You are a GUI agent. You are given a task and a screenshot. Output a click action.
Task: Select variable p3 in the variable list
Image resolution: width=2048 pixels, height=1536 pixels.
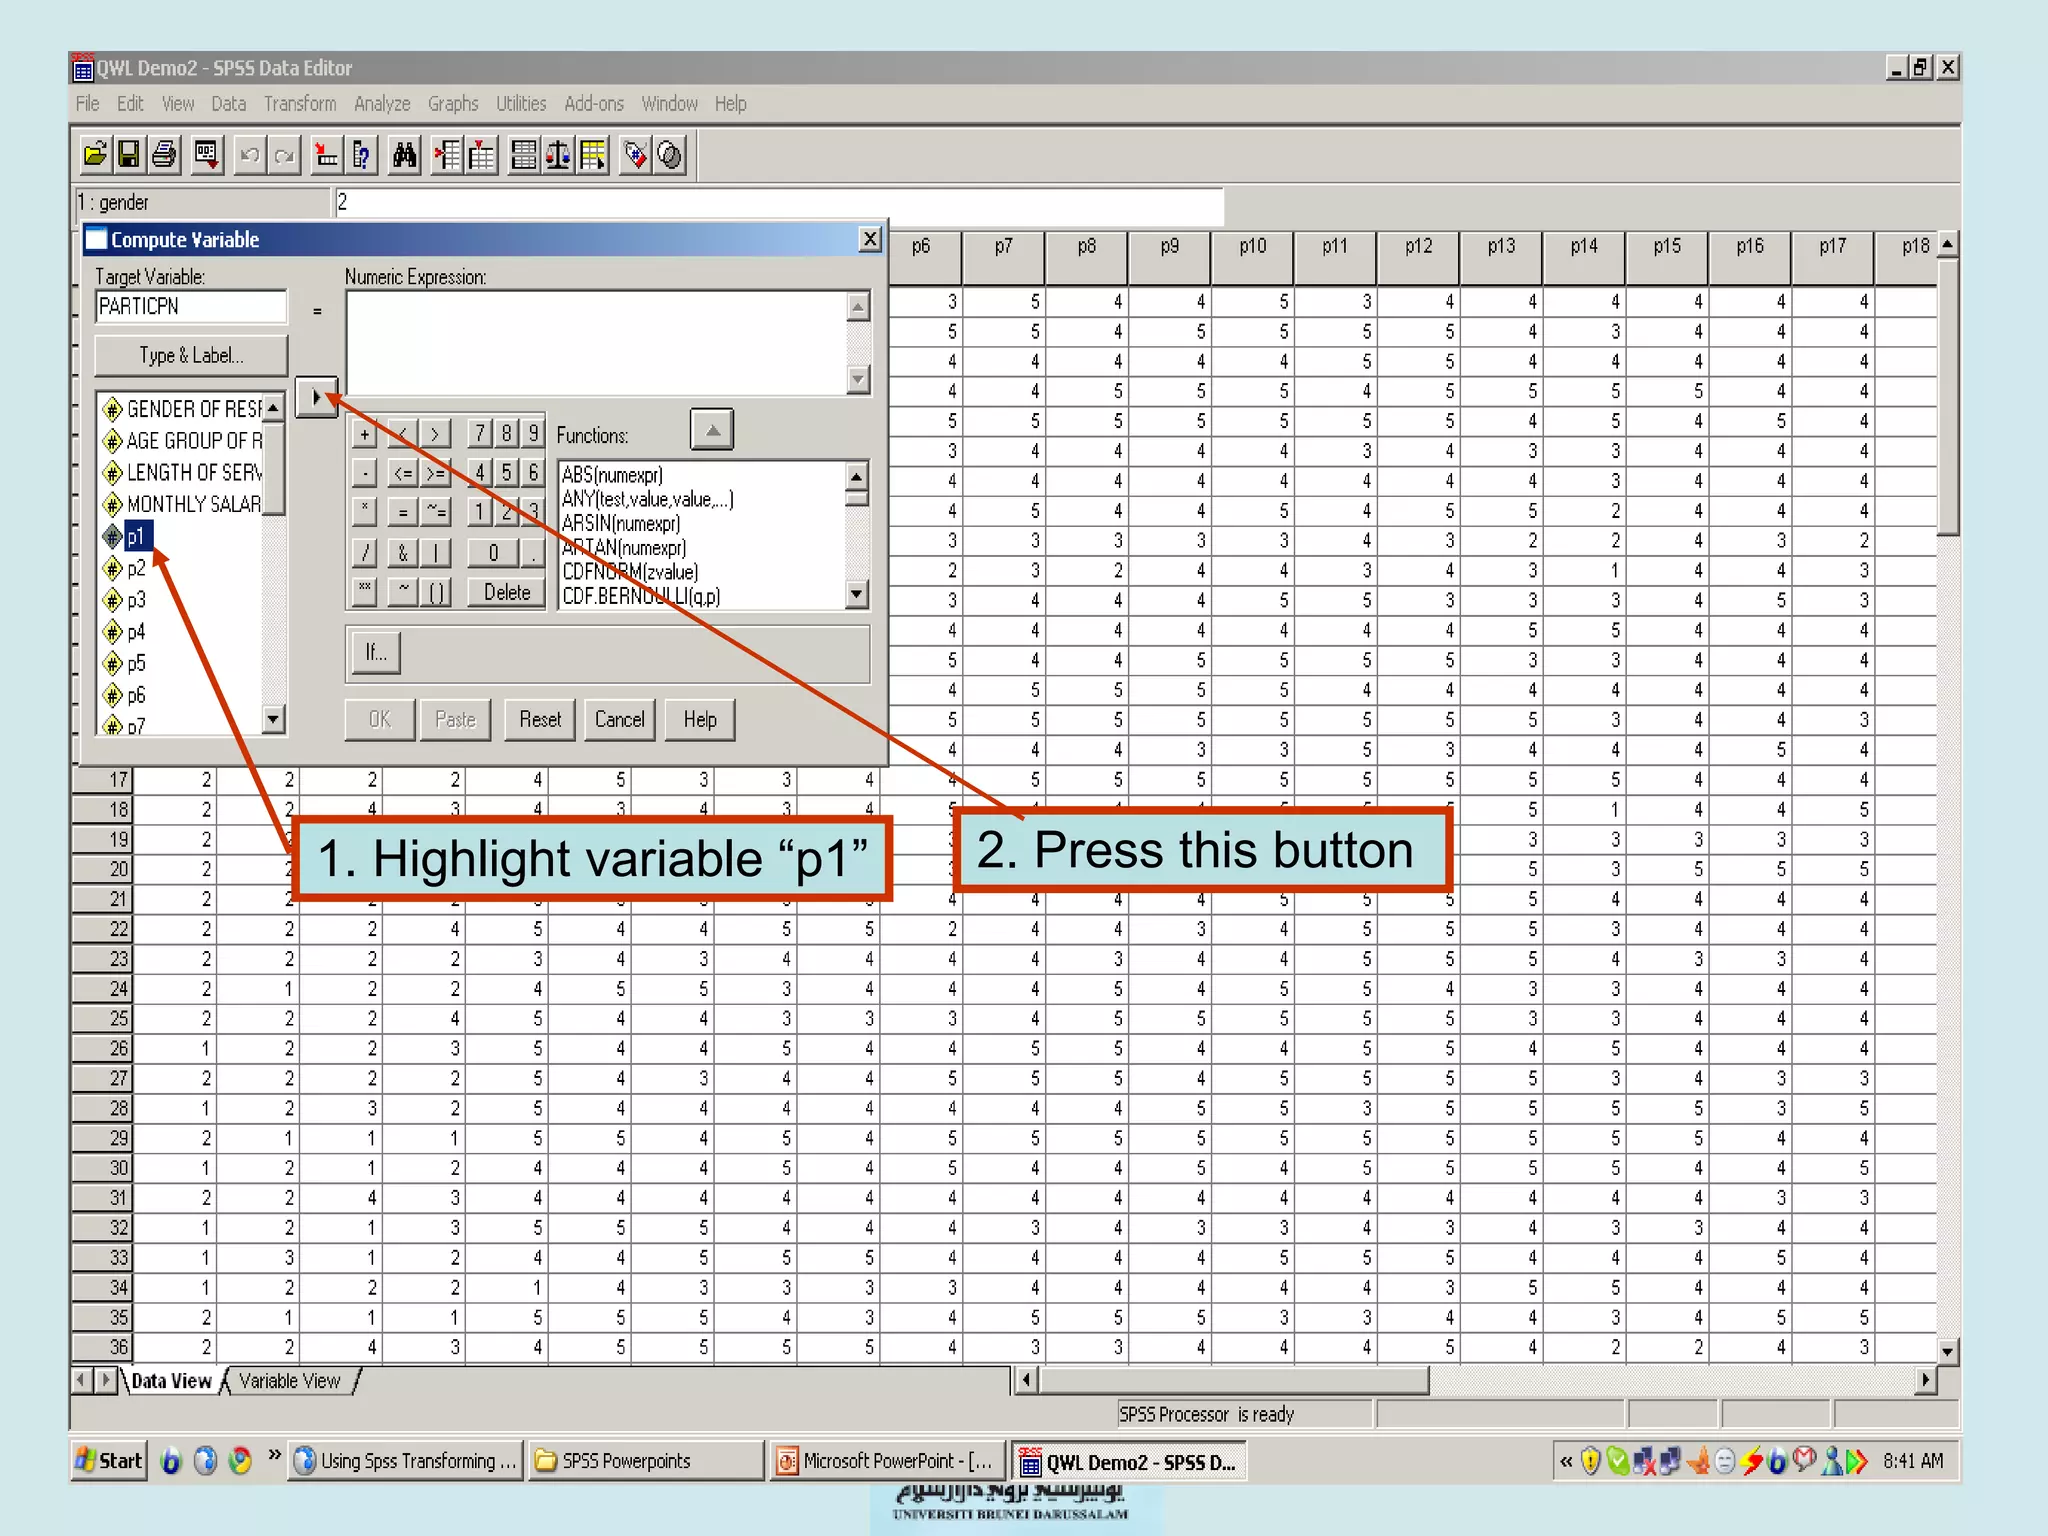136,600
